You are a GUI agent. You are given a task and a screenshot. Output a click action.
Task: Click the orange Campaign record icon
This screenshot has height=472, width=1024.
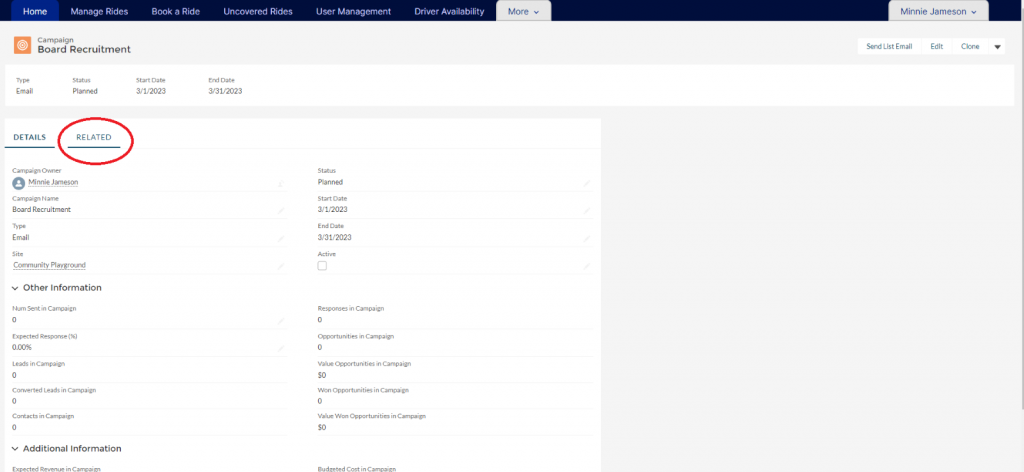click(21, 46)
